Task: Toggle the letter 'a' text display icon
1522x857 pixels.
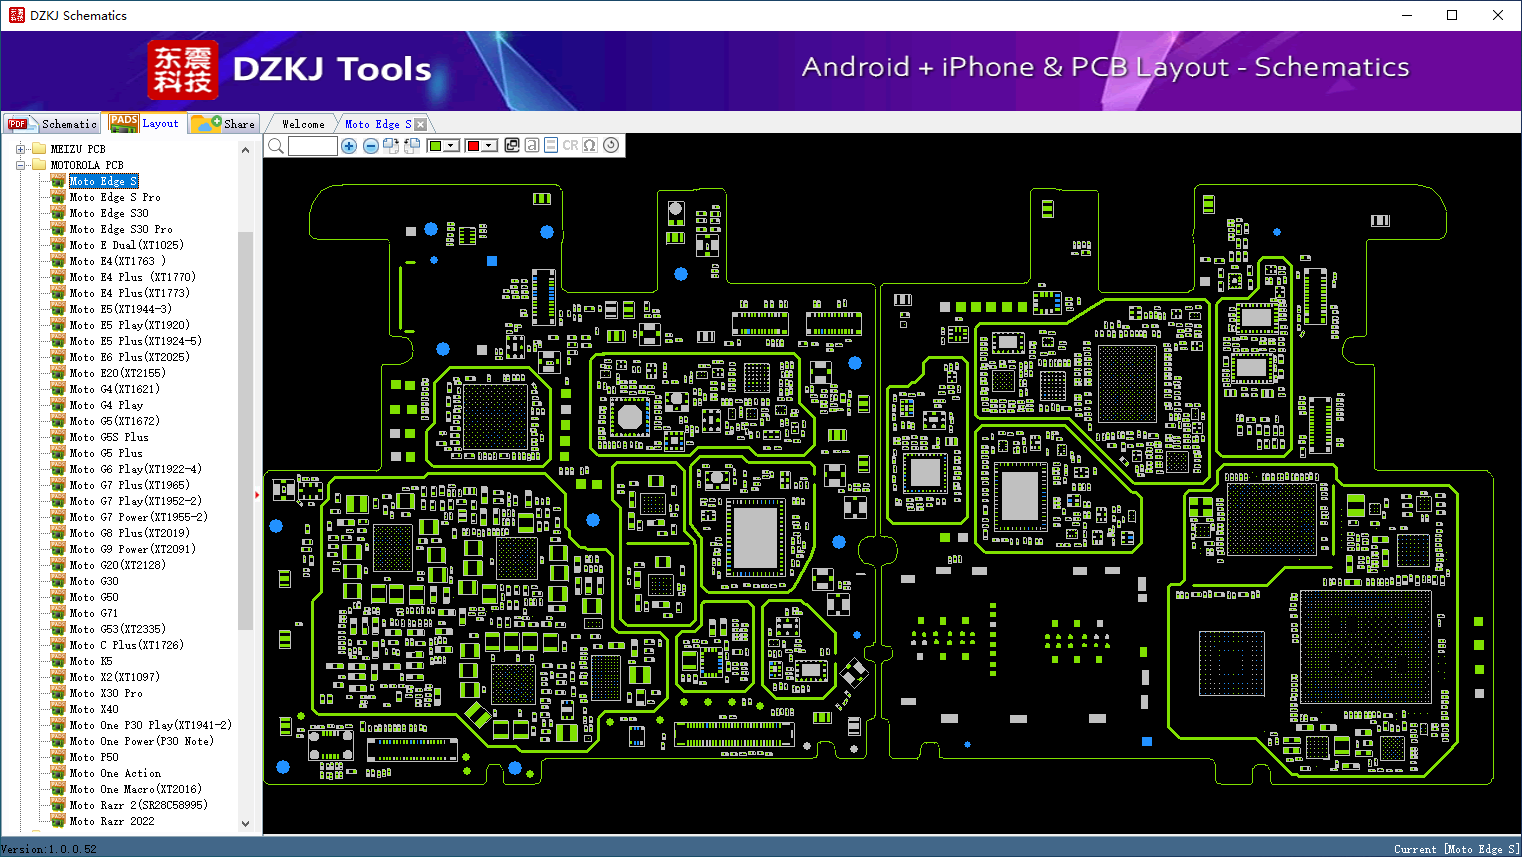Action: (x=532, y=145)
